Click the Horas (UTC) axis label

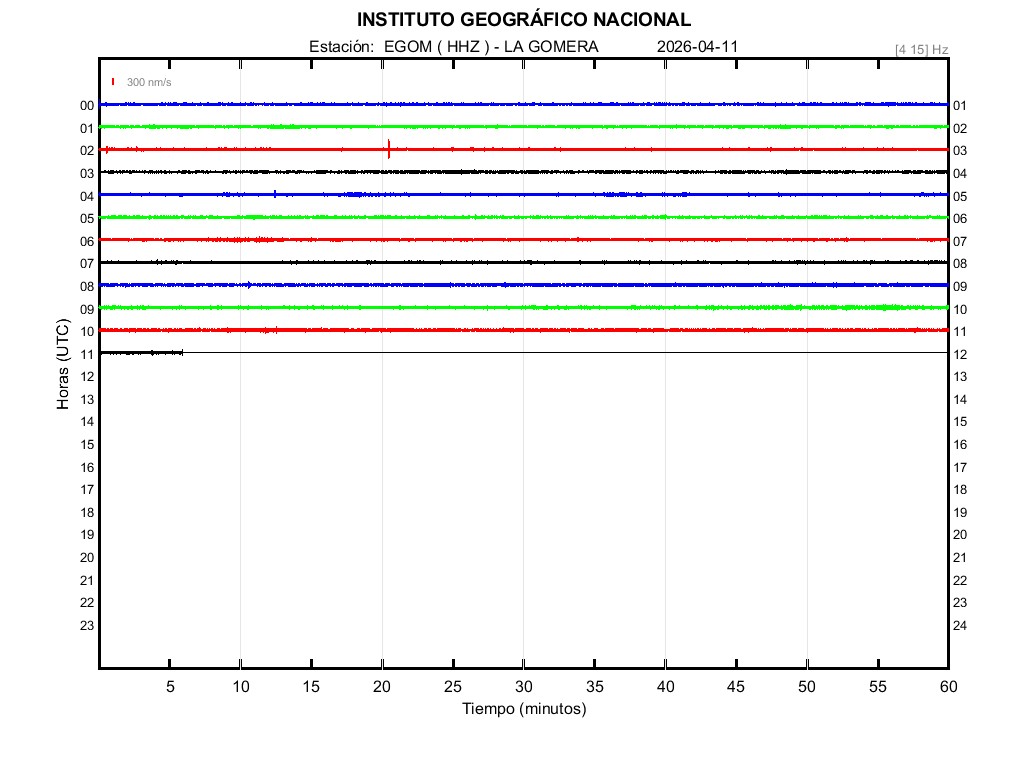pos(63,365)
